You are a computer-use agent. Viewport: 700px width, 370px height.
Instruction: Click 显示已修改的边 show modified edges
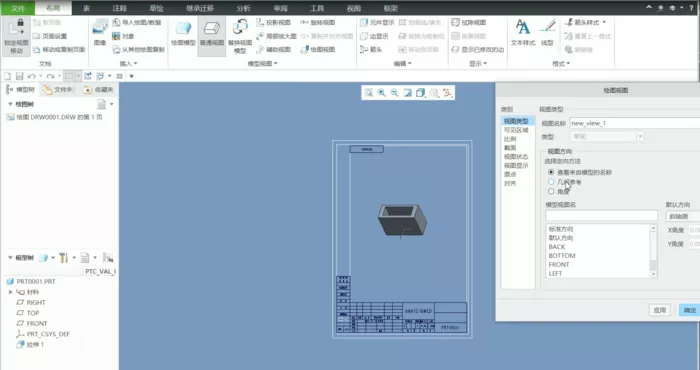(x=477, y=50)
